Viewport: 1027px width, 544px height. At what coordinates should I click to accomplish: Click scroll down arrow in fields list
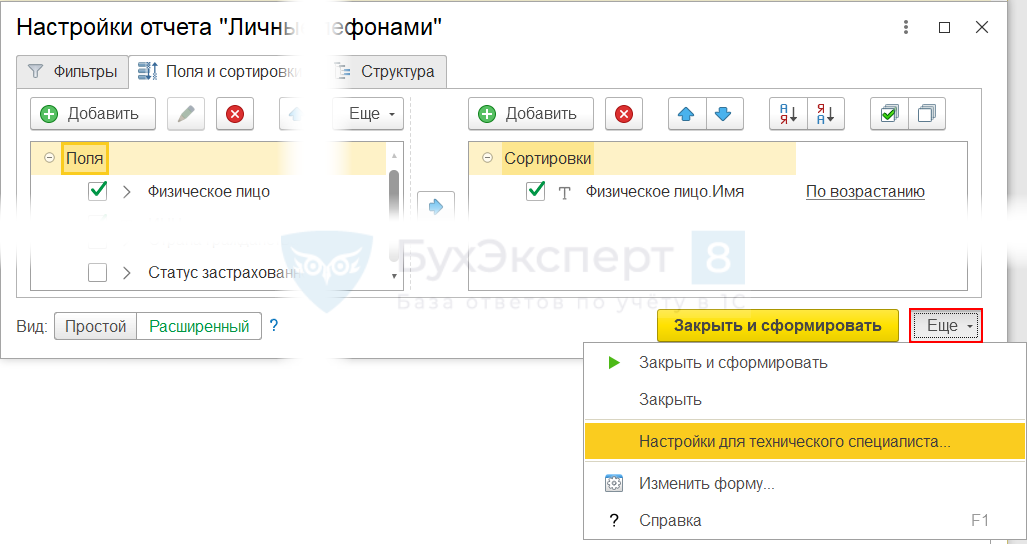click(x=394, y=276)
